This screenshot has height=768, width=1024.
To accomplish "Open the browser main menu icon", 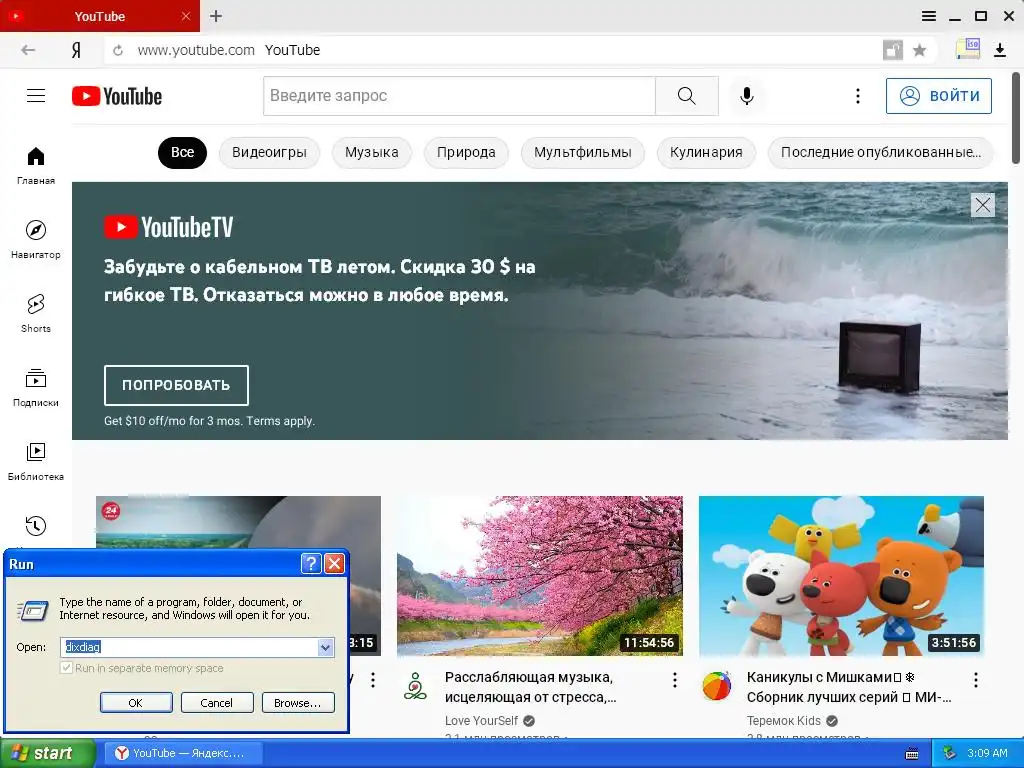I will click(929, 16).
